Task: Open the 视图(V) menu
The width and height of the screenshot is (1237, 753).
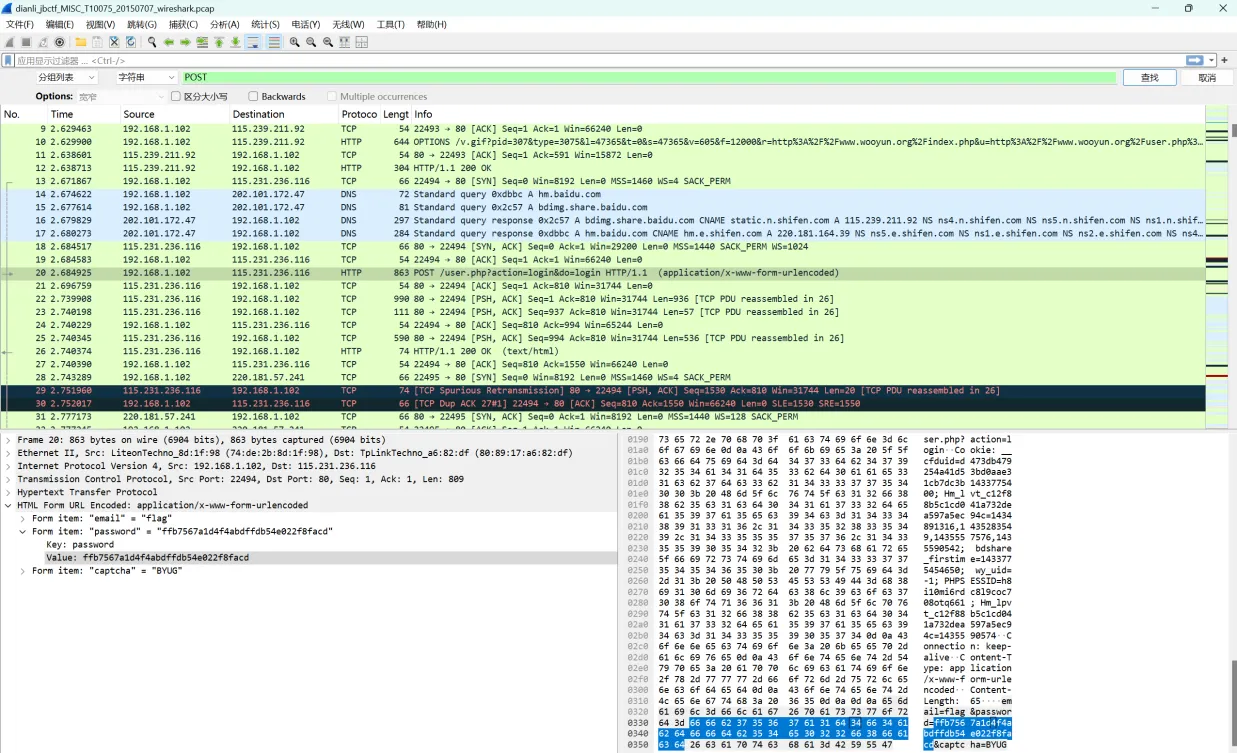Action: (100, 24)
